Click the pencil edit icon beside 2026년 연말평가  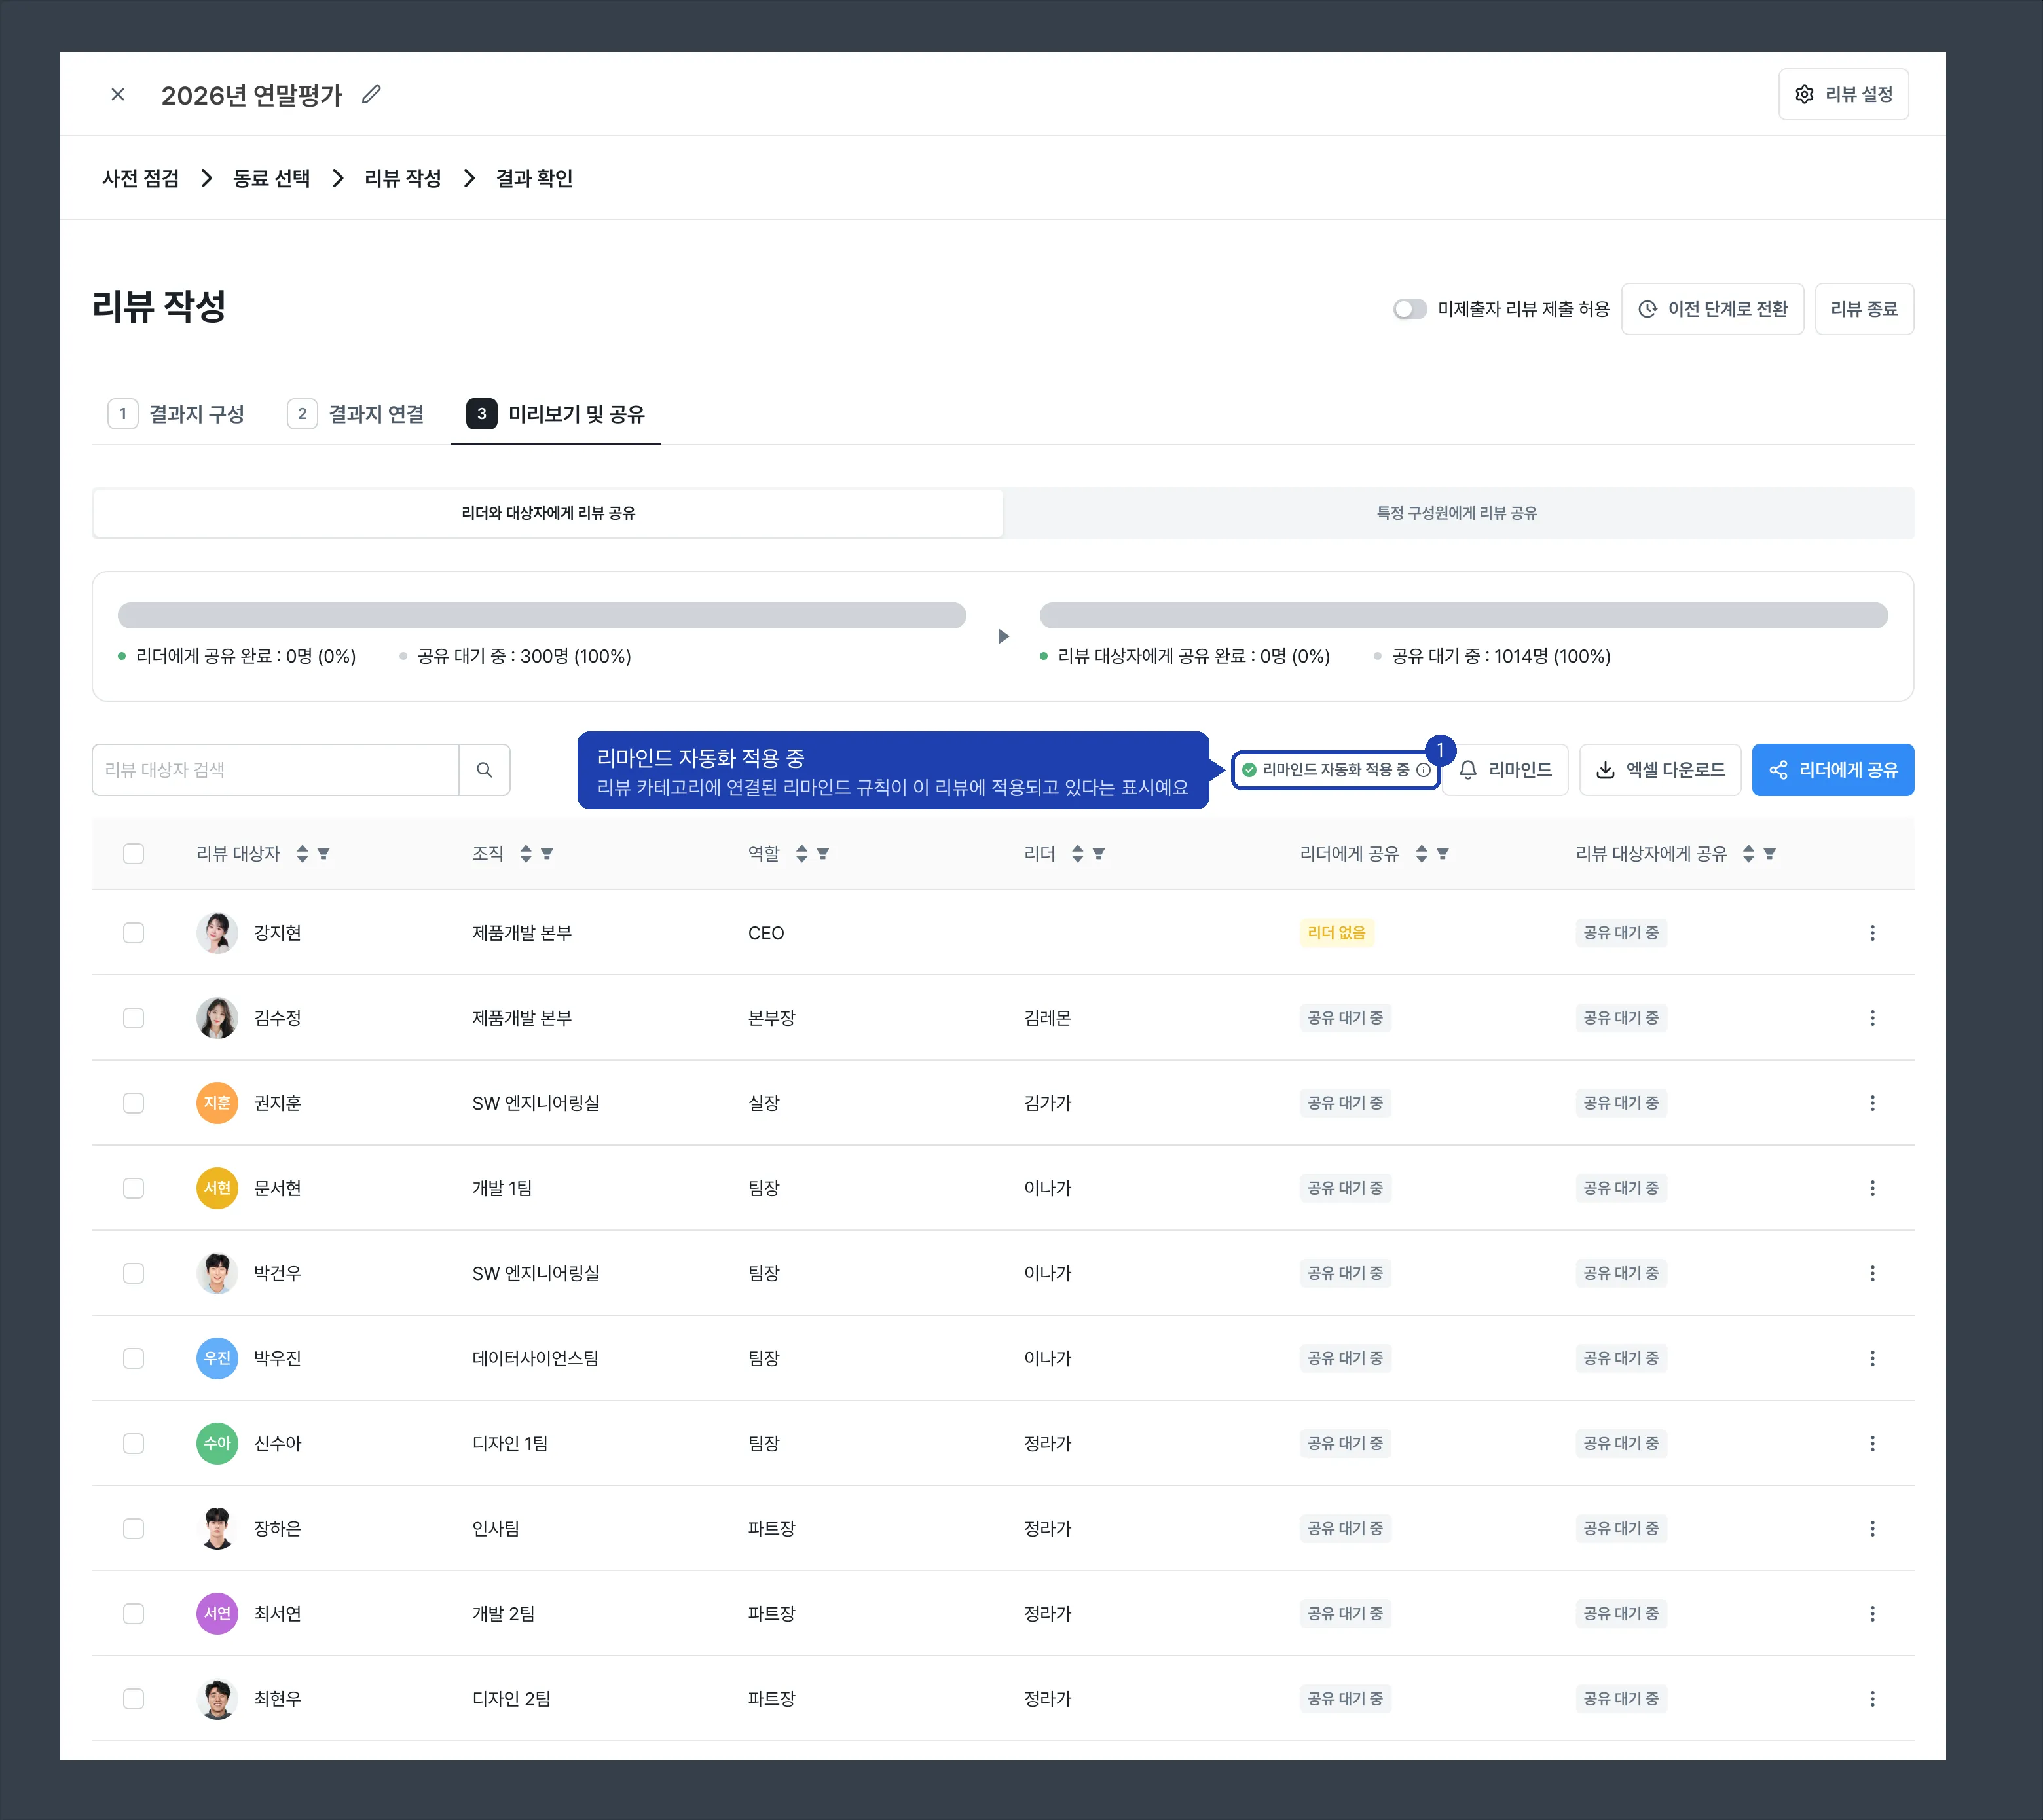pos(371,94)
